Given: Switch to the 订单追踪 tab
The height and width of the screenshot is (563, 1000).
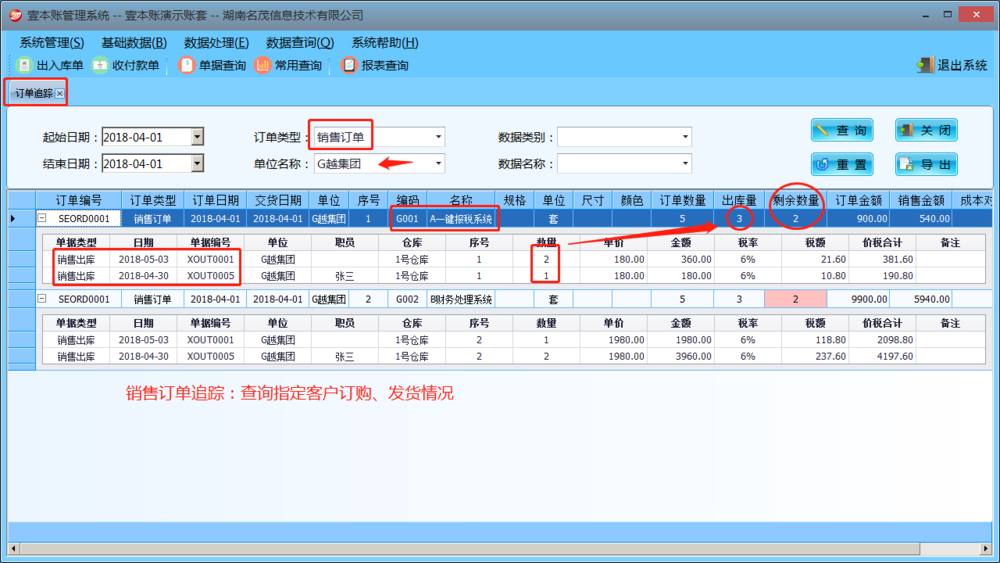Looking at the screenshot, I should [34, 93].
